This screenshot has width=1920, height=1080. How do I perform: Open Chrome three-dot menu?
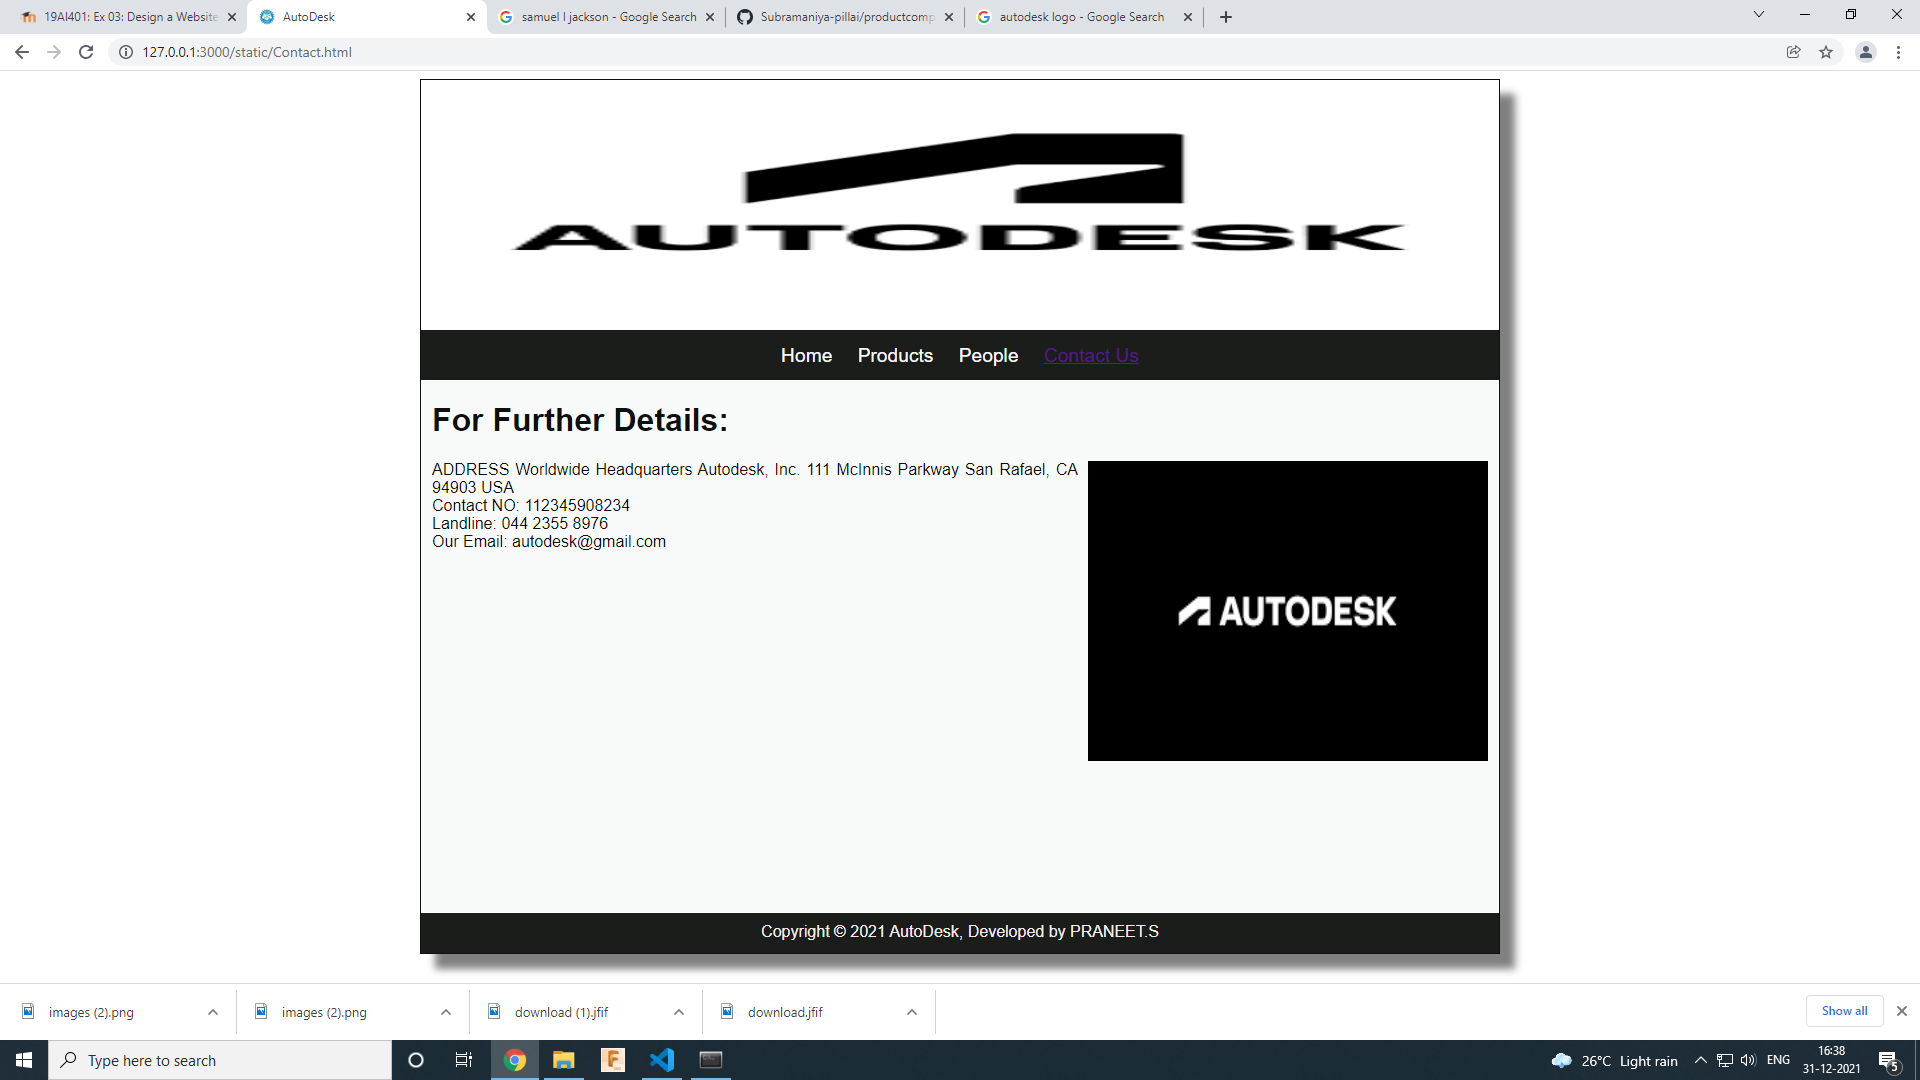click(x=1898, y=52)
